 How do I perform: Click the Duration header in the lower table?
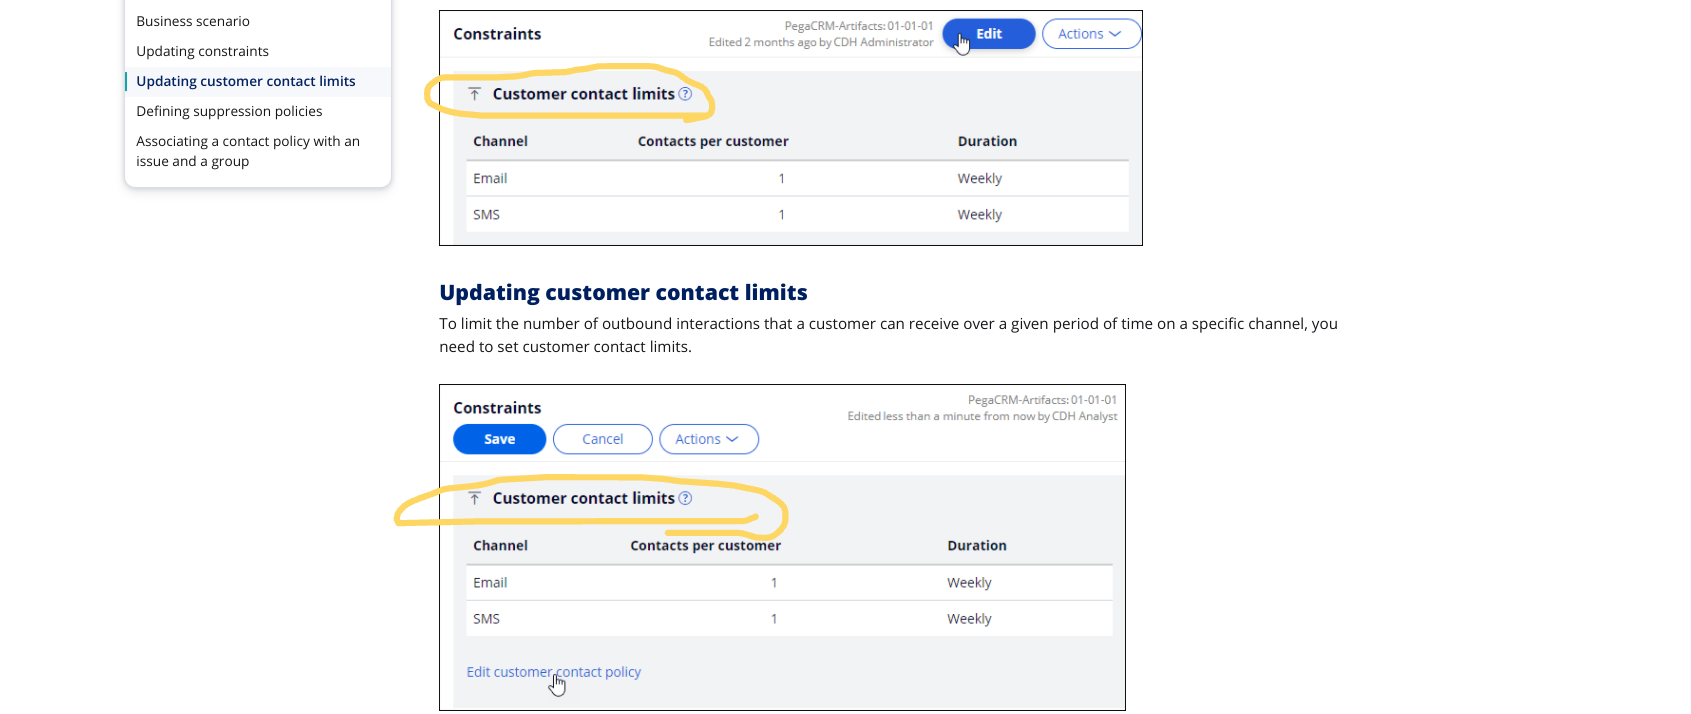pyautogui.click(x=977, y=545)
